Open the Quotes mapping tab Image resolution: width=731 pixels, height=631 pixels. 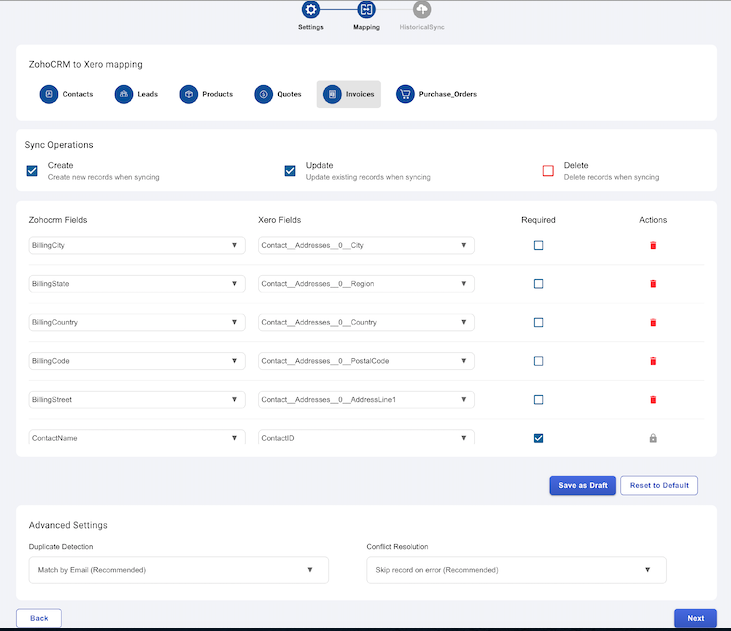pyautogui.click(x=278, y=94)
